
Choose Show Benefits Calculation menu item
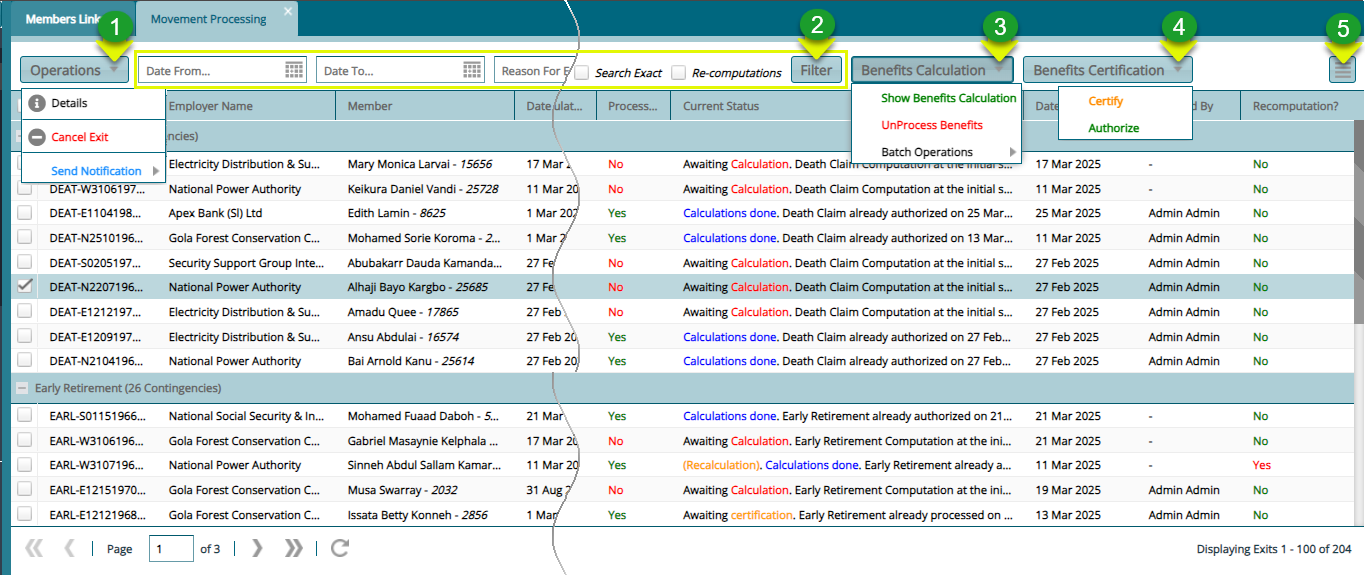[x=947, y=98]
